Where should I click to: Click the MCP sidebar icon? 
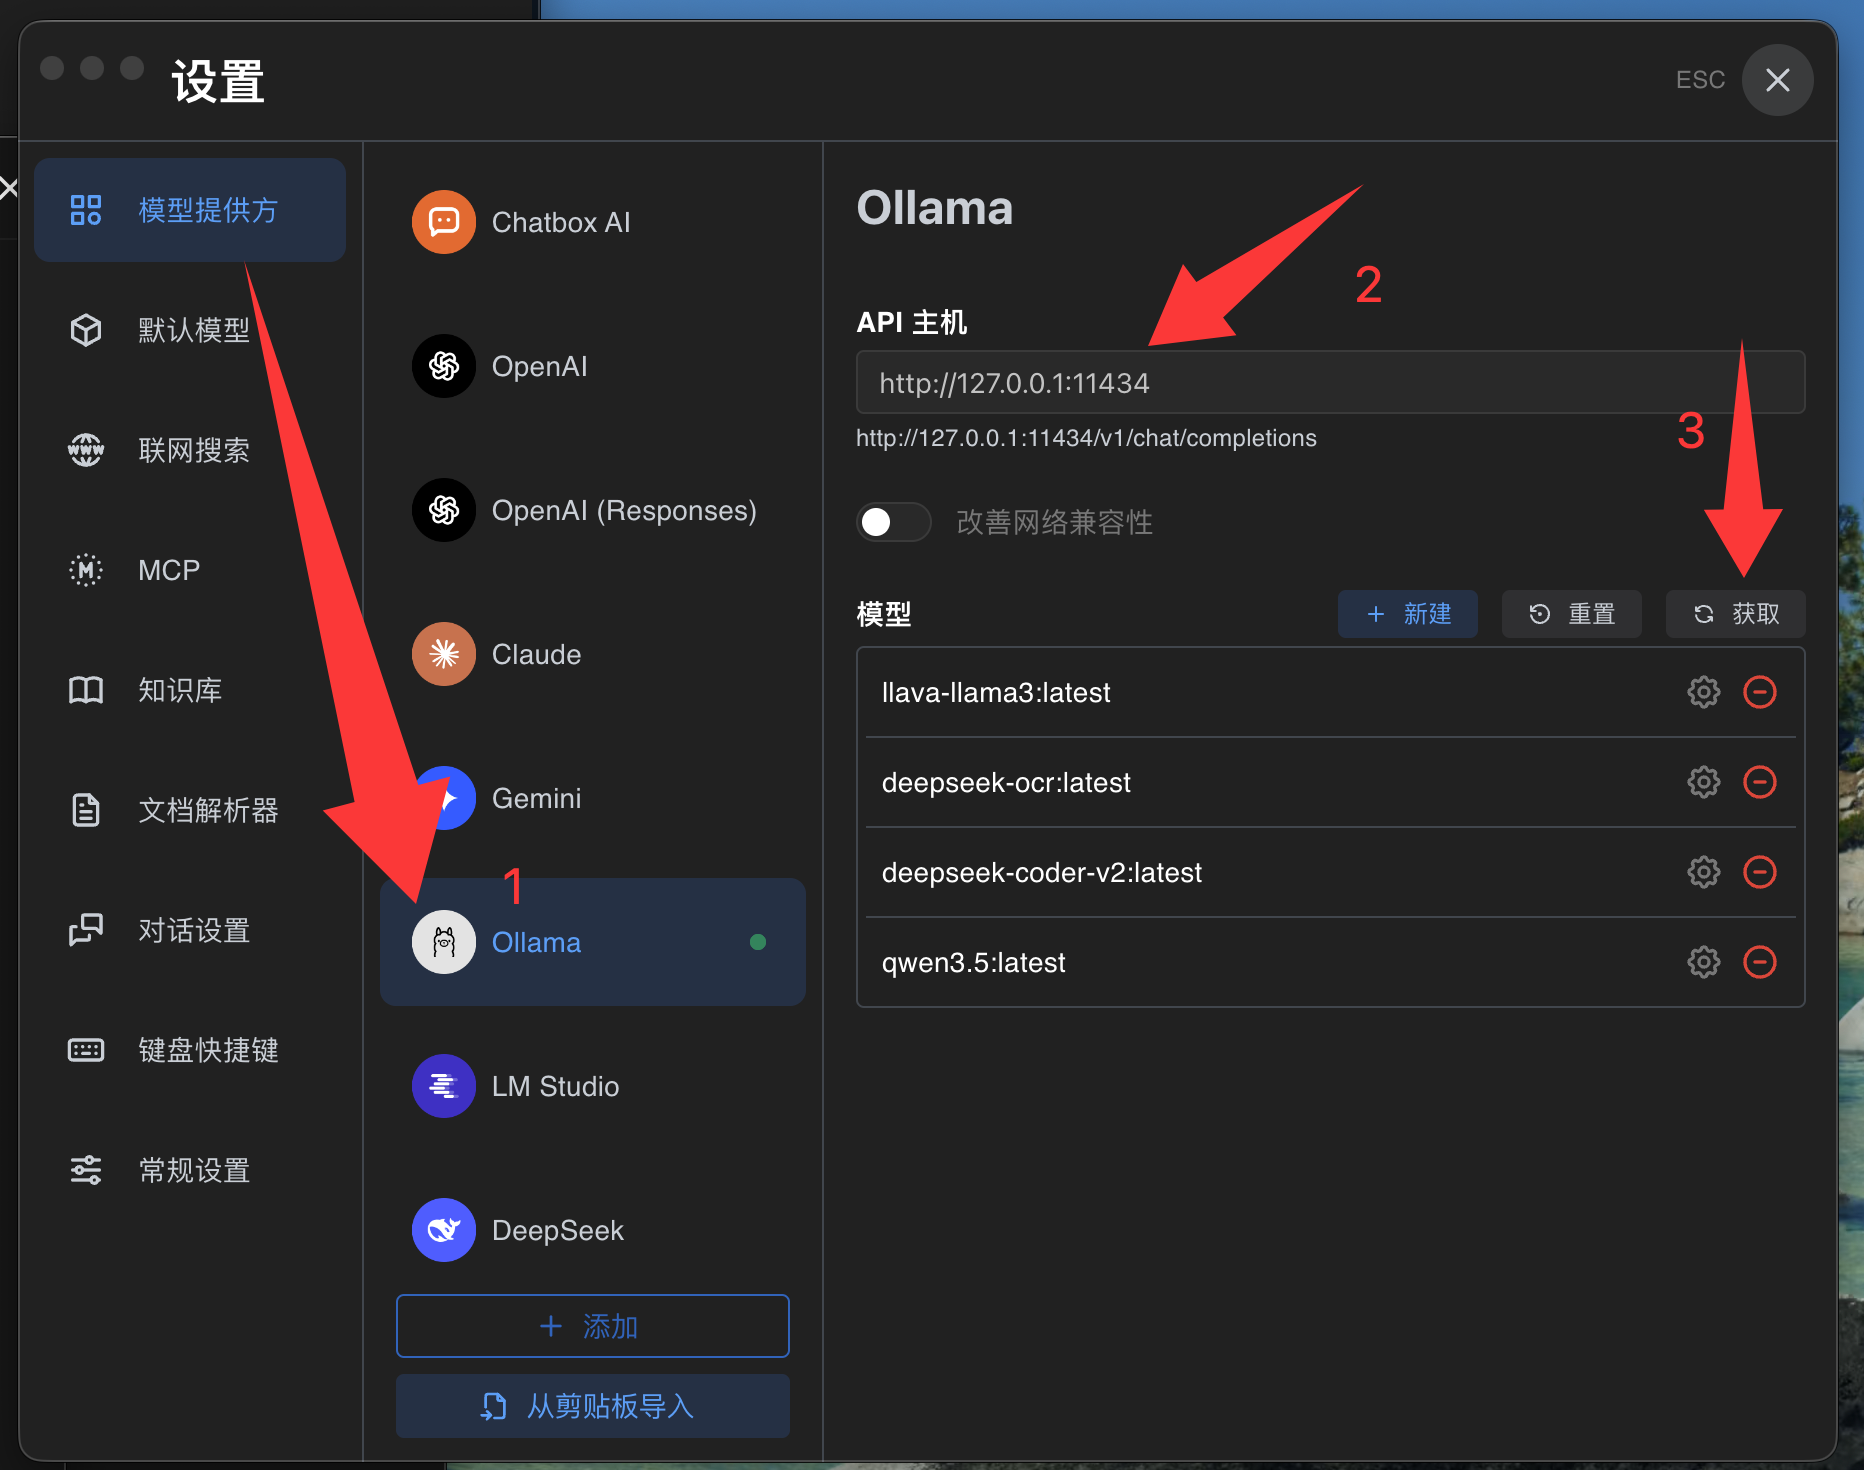[86, 570]
